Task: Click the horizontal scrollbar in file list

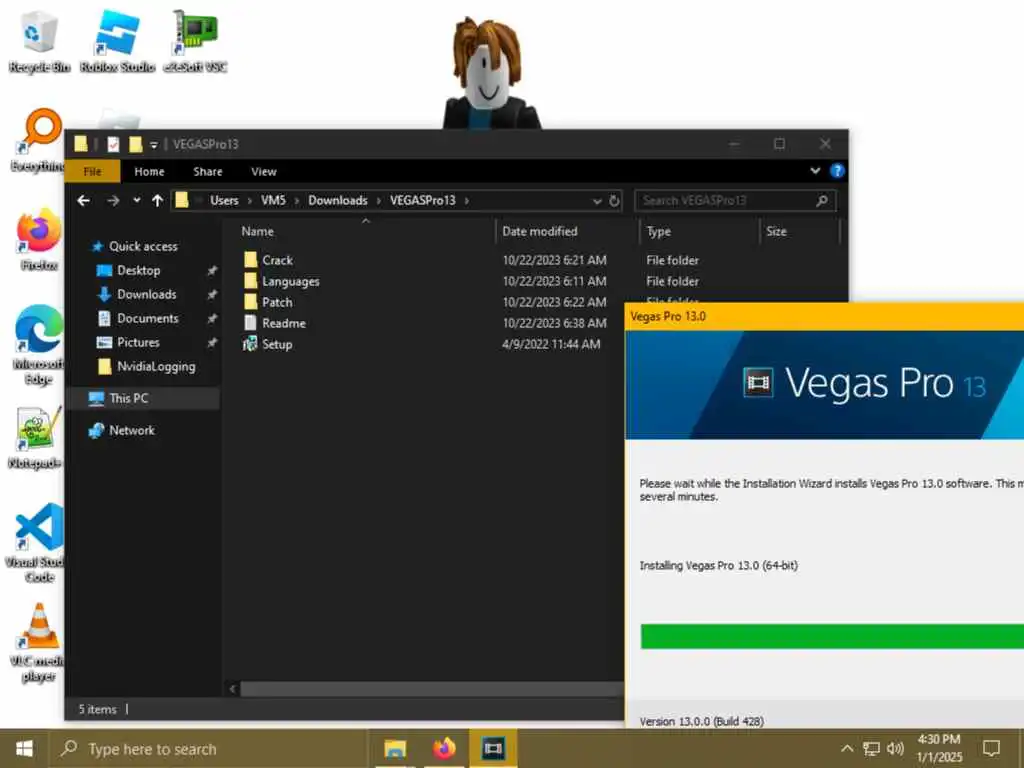Action: point(431,689)
